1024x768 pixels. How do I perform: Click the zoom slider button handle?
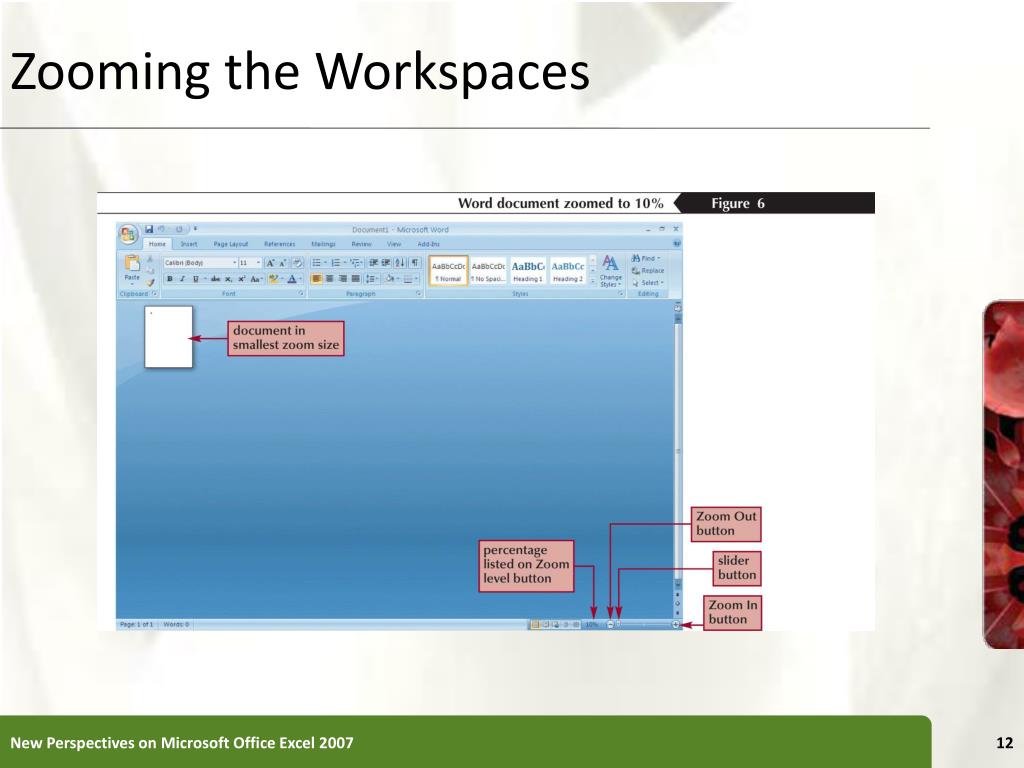pos(618,624)
